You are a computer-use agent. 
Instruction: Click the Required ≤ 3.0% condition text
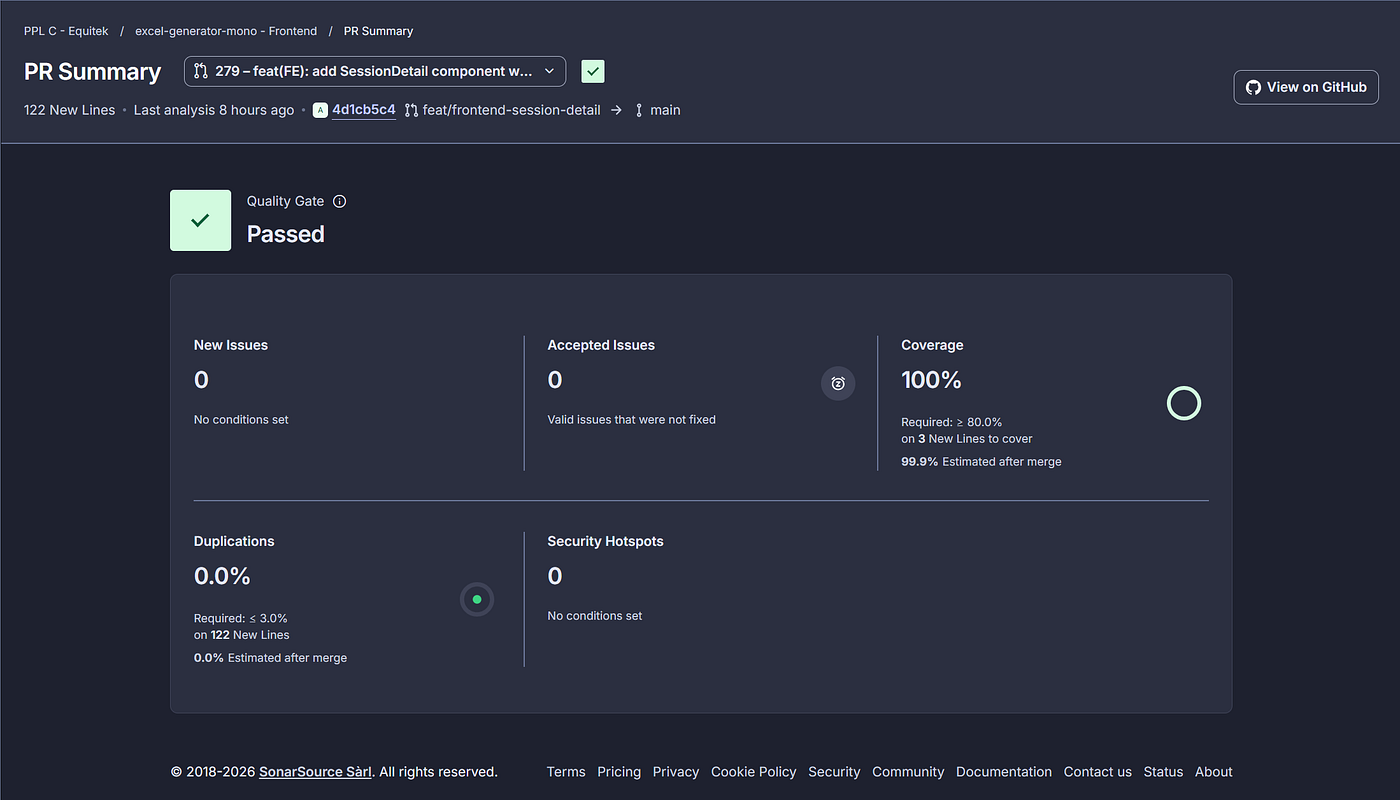(241, 618)
